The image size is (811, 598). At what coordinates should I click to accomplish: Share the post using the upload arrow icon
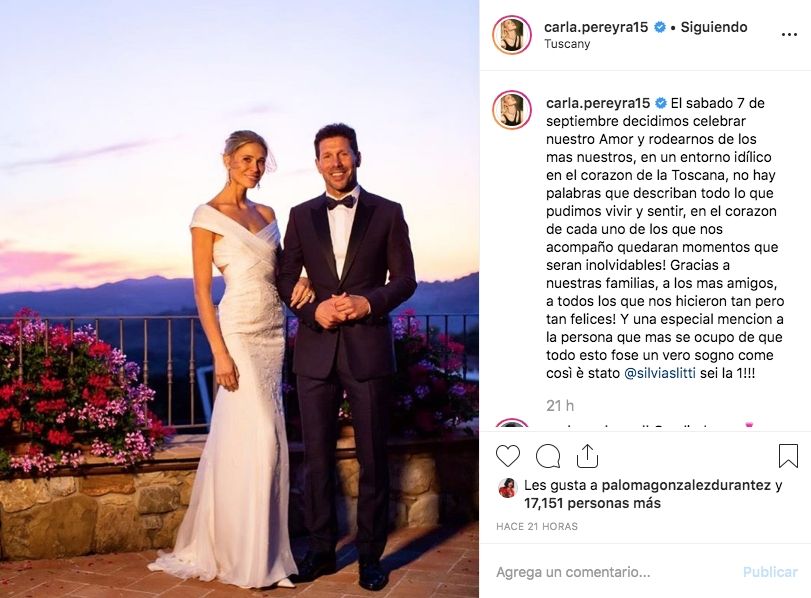pos(588,456)
